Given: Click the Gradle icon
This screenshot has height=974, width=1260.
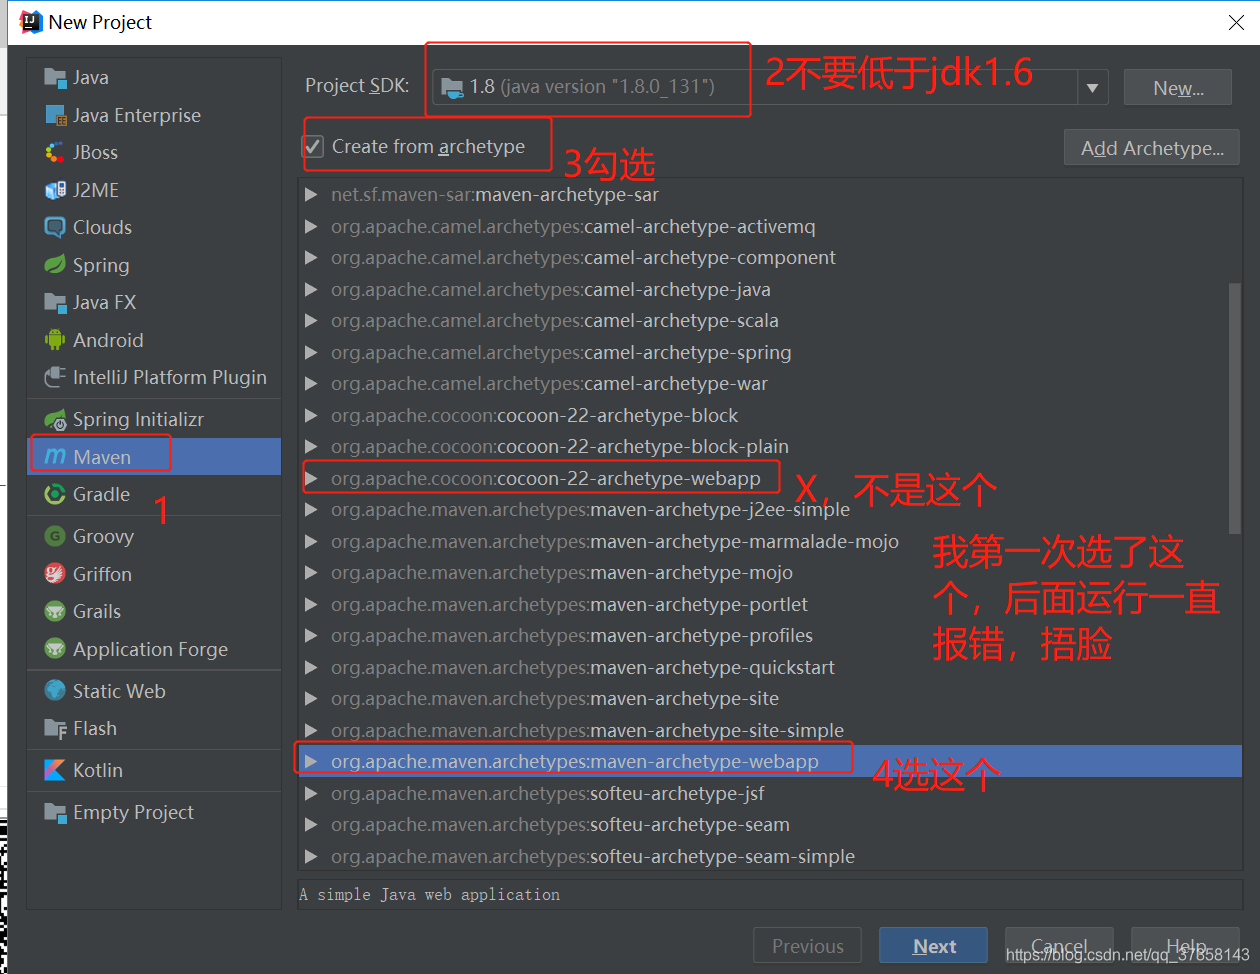Looking at the screenshot, I should [55, 494].
